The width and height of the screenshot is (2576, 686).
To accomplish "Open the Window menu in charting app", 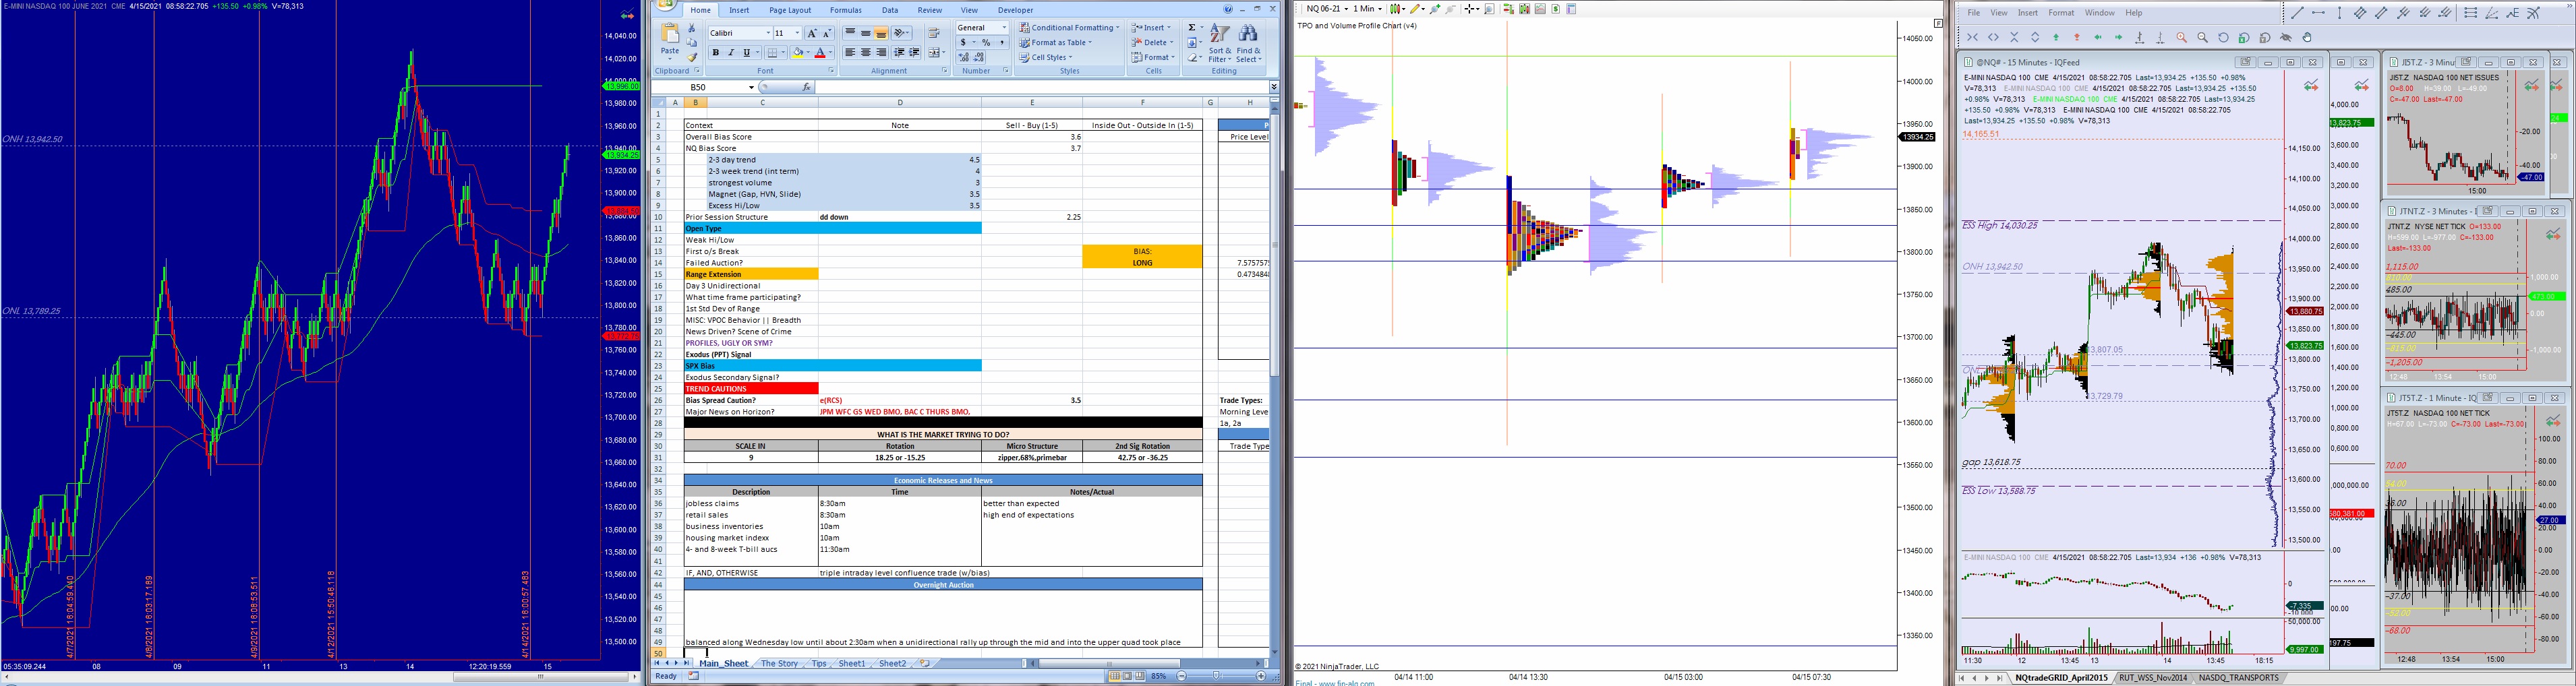I will 2100,13.
